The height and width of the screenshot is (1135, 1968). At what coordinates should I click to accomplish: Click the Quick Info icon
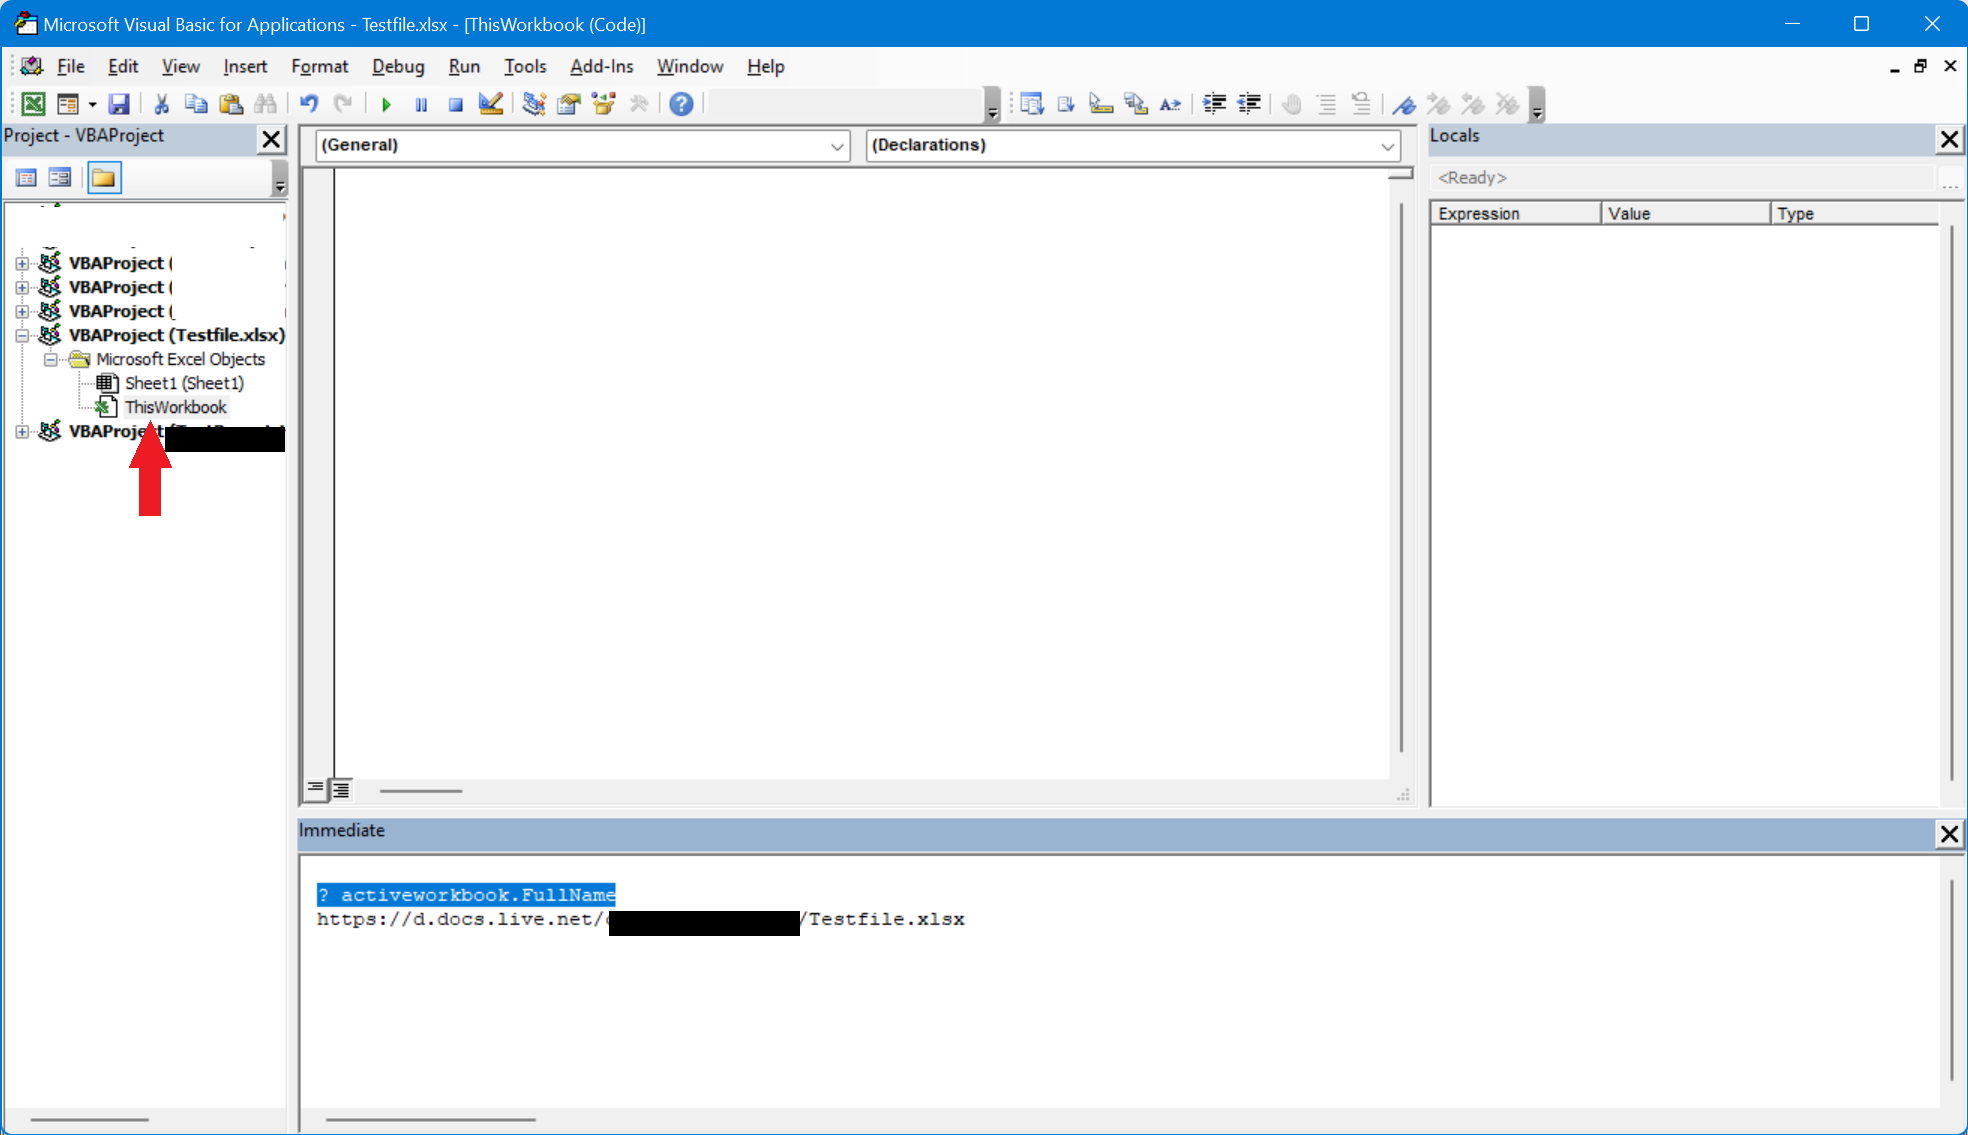(x=1101, y=104)
